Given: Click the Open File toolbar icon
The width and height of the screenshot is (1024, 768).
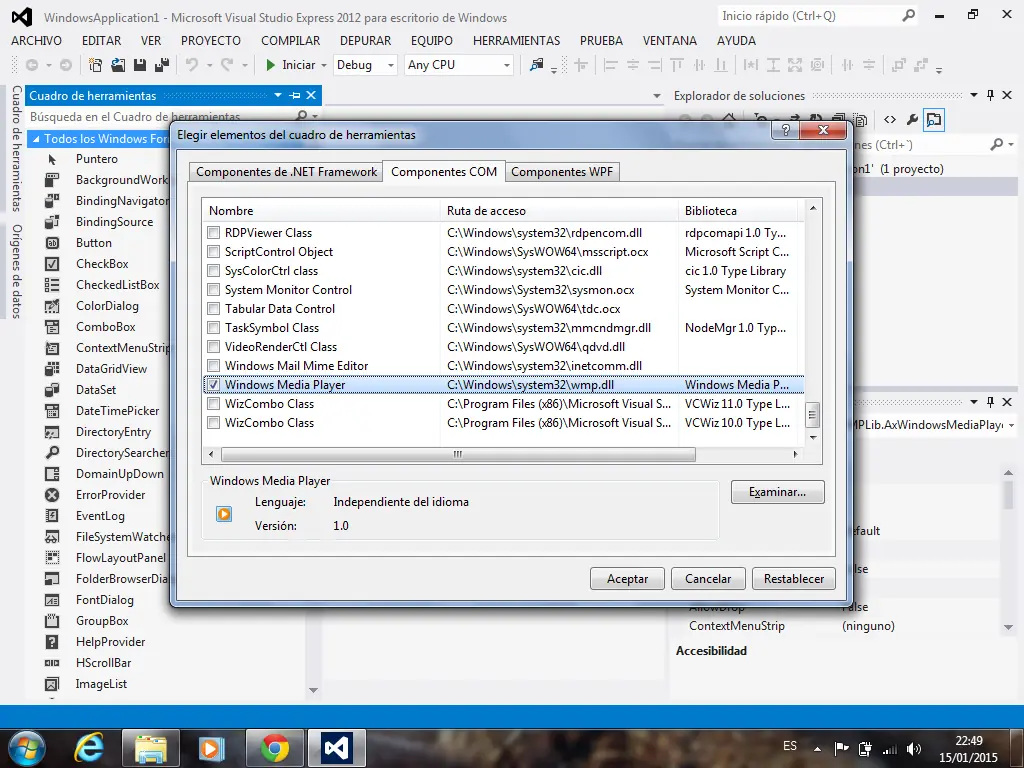Looking at the screenshot, I should [118, 65].
